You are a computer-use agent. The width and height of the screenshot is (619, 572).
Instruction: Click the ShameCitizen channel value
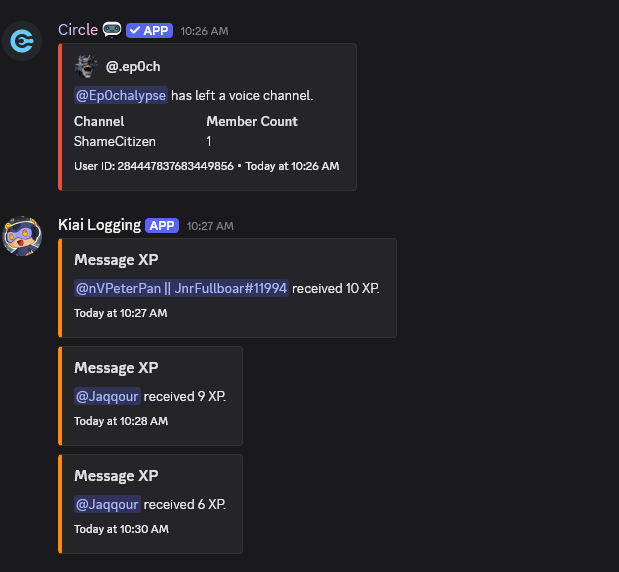click(x=115, y=141)
